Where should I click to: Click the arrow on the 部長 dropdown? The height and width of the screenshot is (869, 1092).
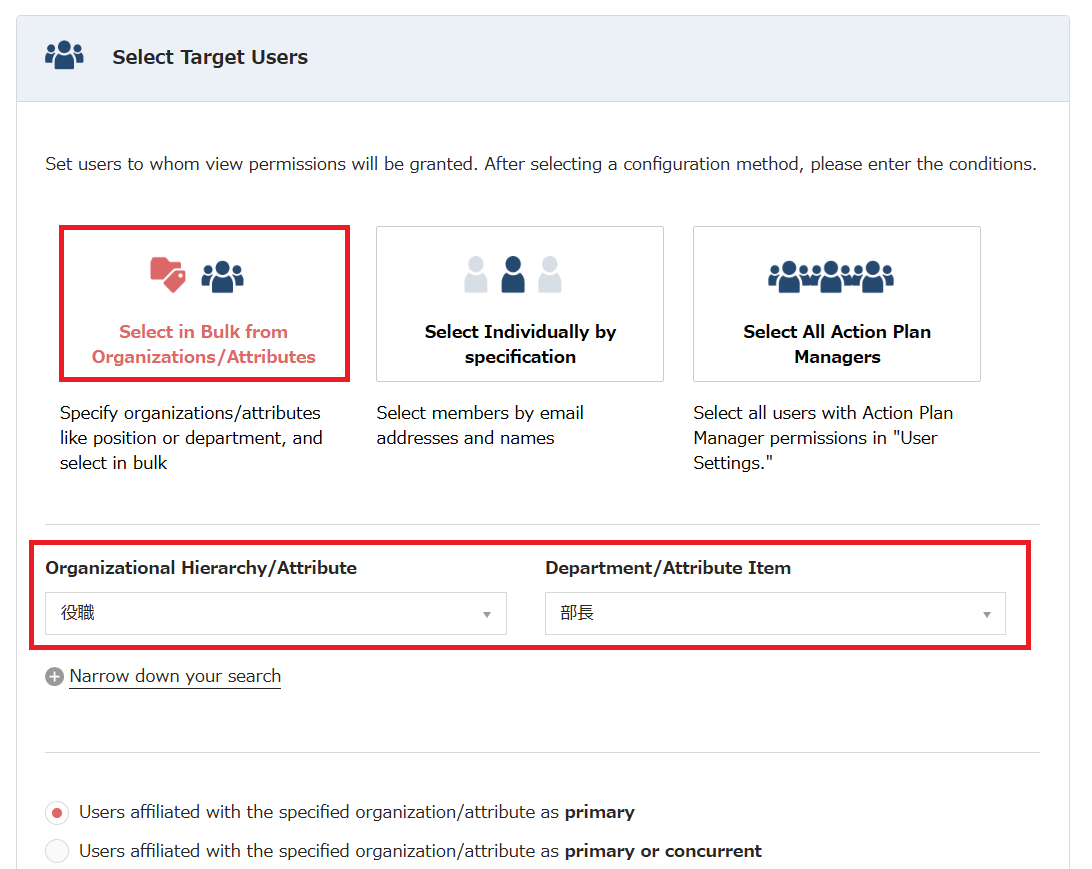[986, 614]
